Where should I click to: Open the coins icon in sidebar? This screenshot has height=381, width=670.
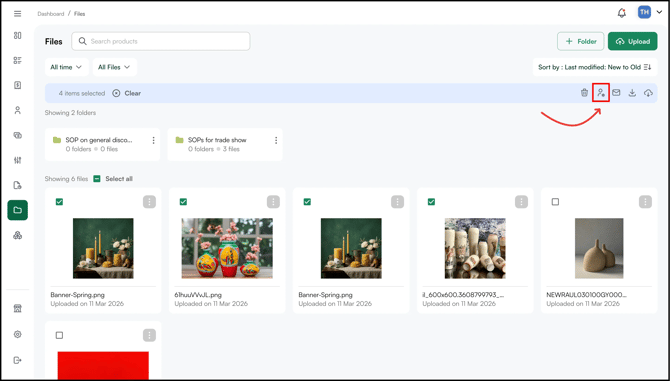[x=18, y=135]
